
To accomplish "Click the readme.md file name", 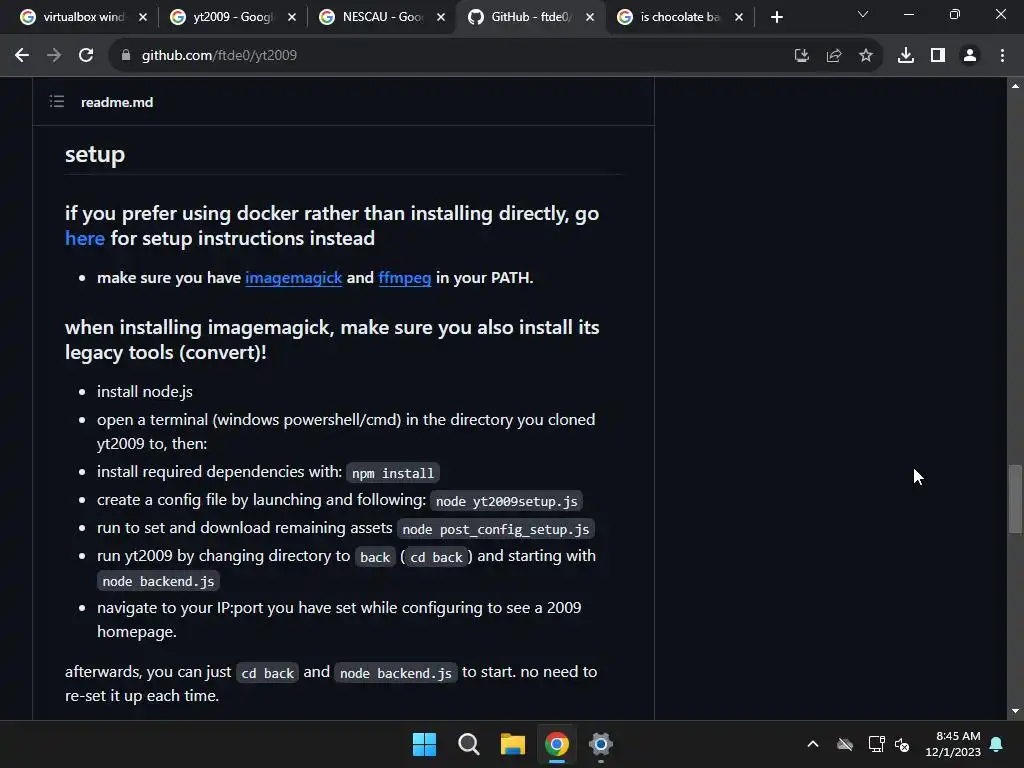I will coord(117,102).
